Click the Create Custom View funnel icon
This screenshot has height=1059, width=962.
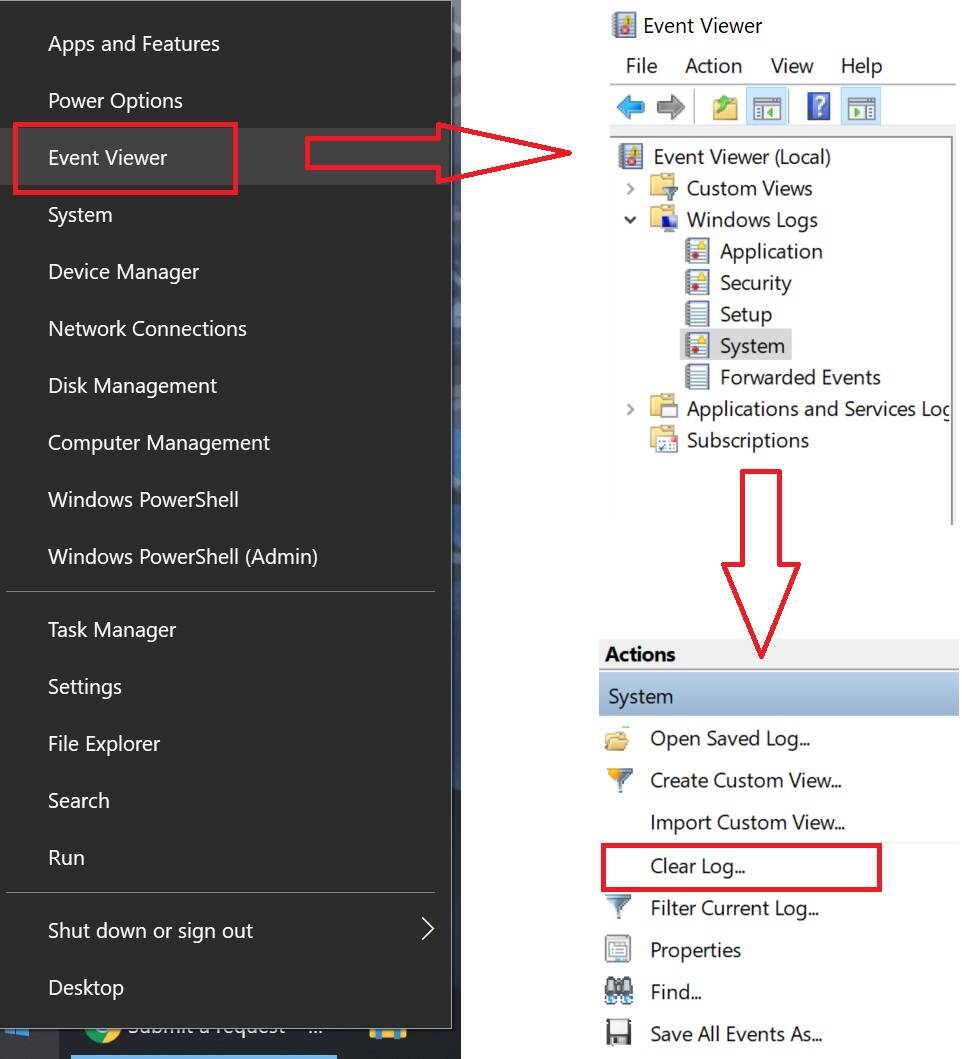[619, 780]
